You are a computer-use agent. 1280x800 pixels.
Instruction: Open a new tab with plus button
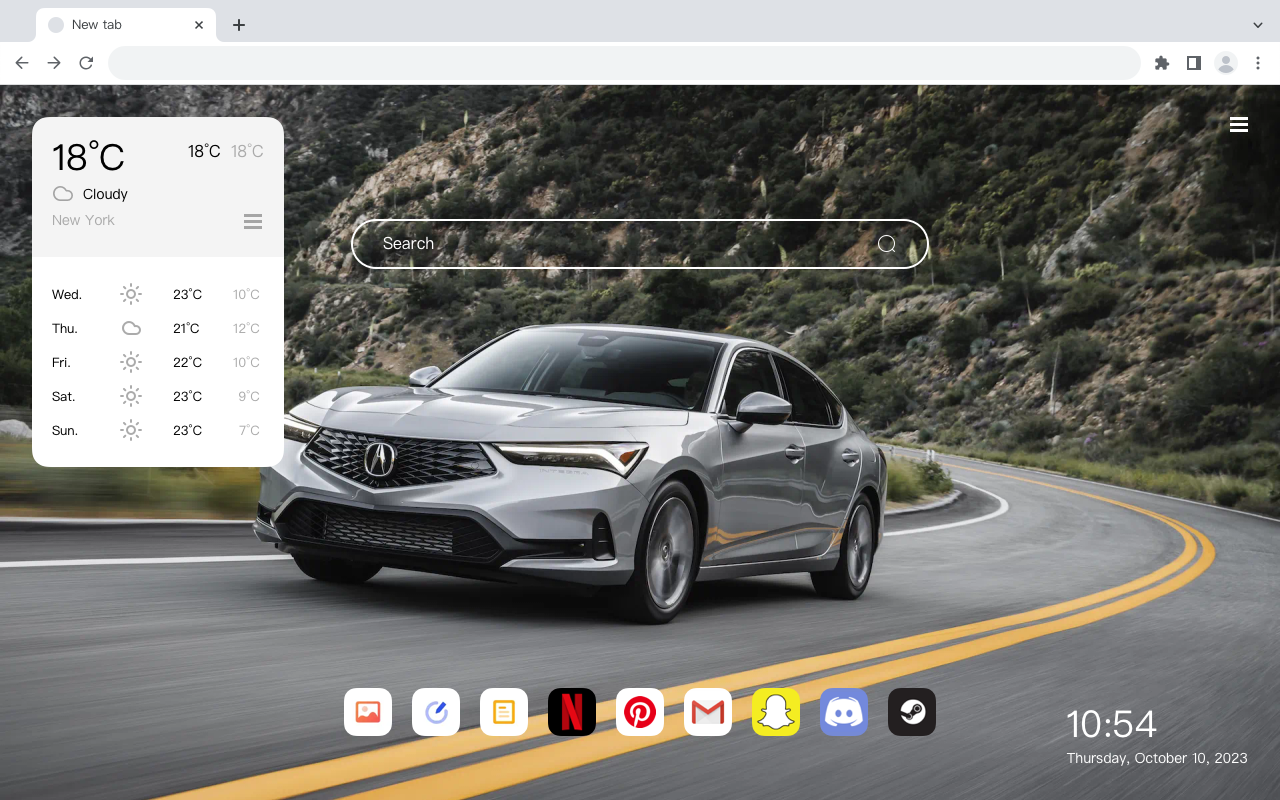tap(238, 25)
